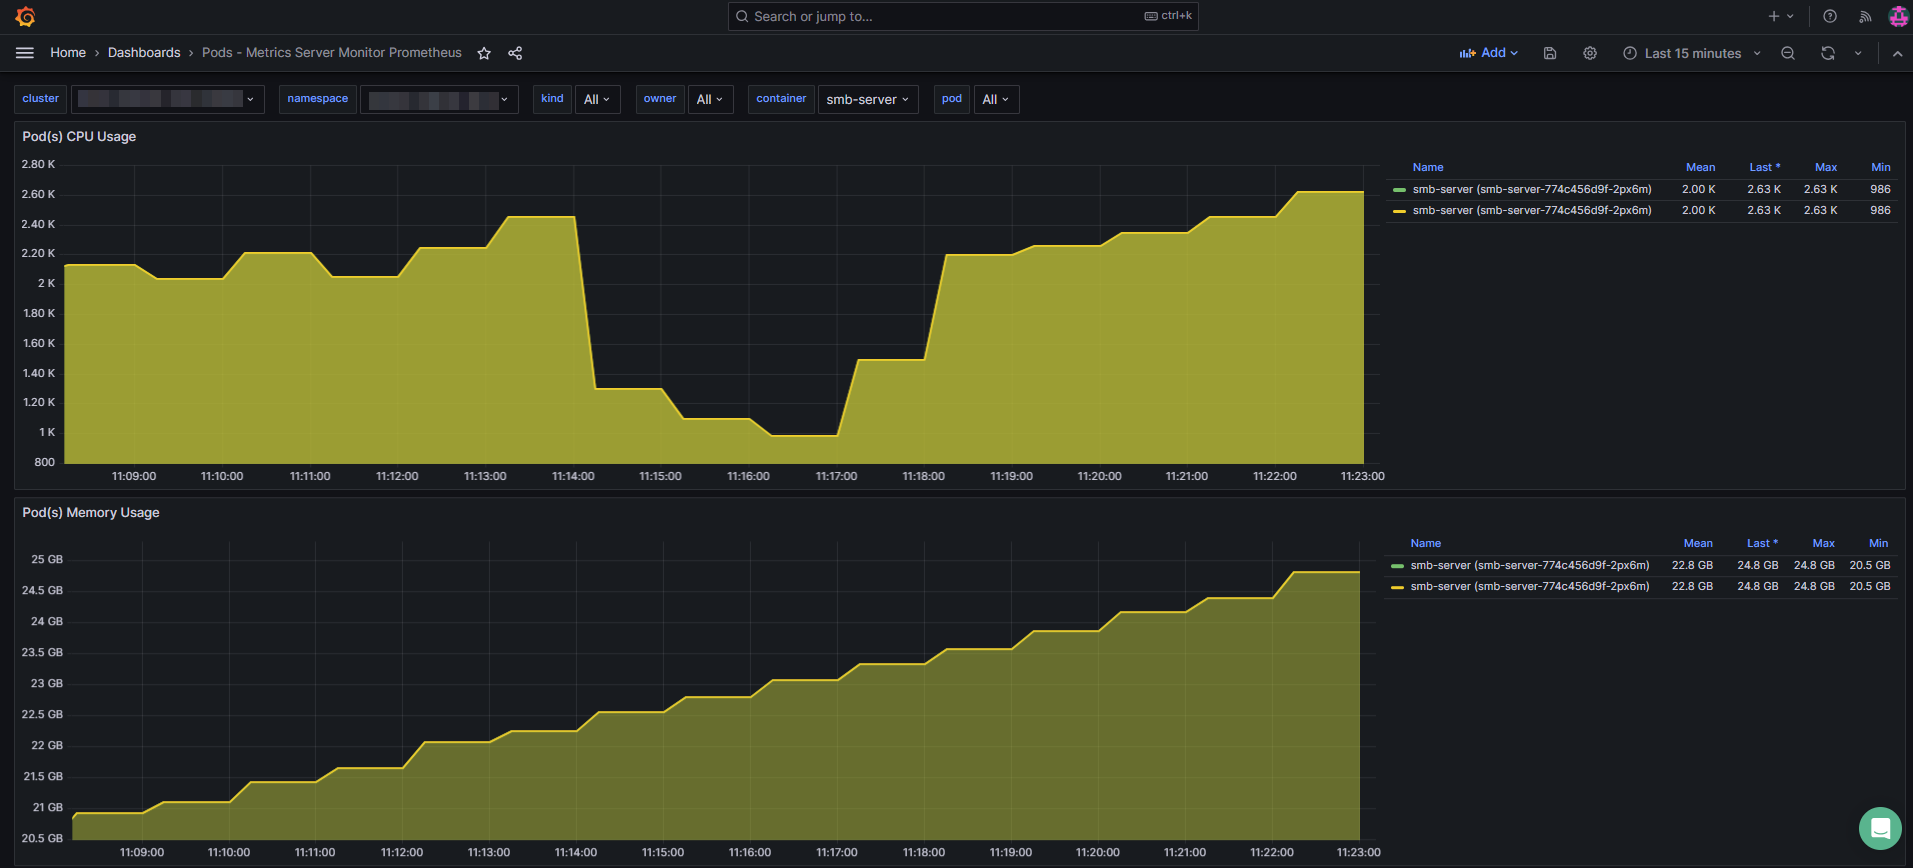Viewport: 1913px width, 868px height.
Task: Go to Dashboards breadcrumb
Action: coord(144,53)
